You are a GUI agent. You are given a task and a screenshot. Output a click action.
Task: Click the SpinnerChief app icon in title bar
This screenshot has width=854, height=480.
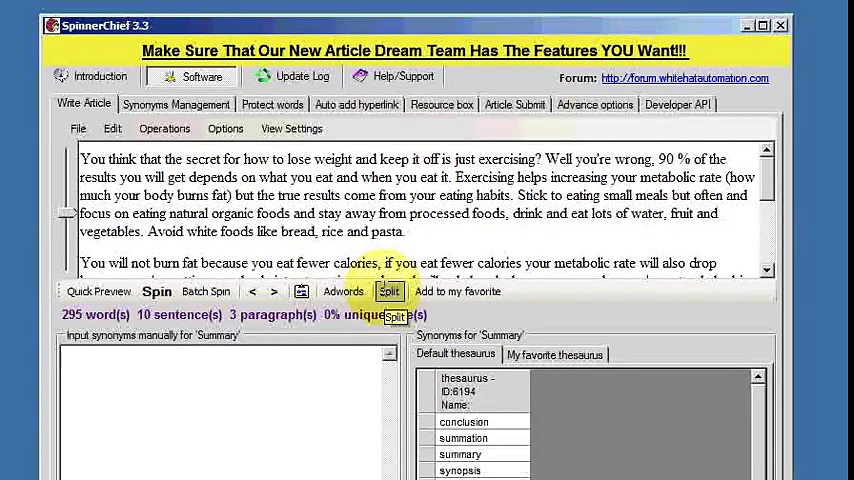(52, 25)
